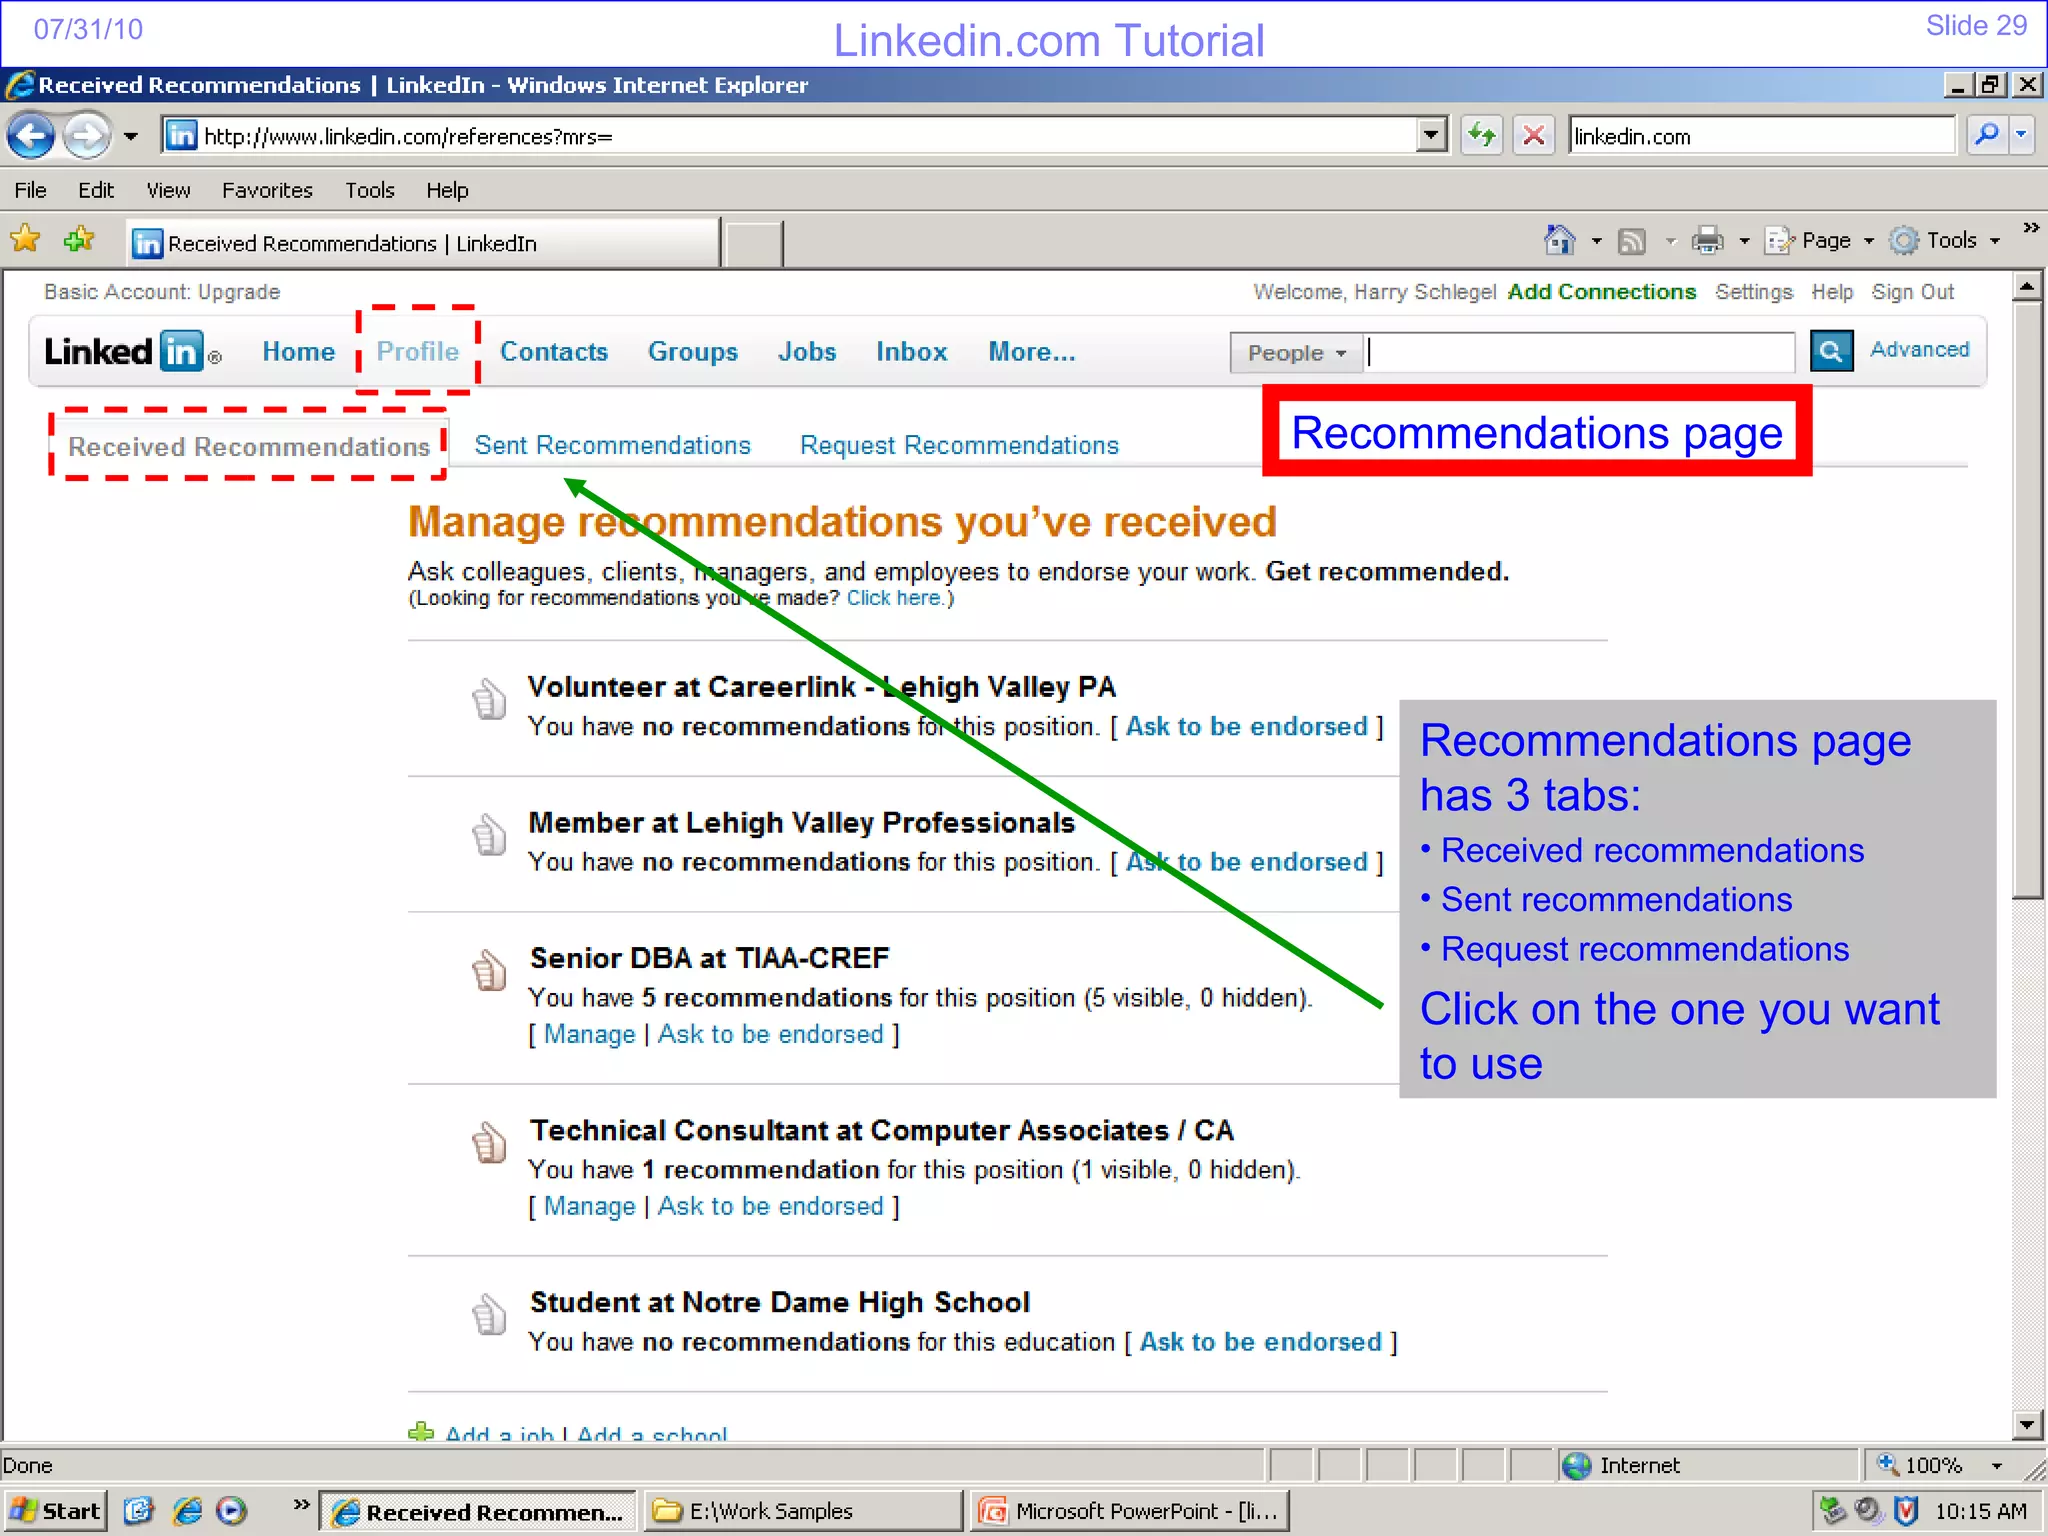The height and width of the screenshot is (1536, 2048).
Task: Open the File menu
Action: click(30, 190)
